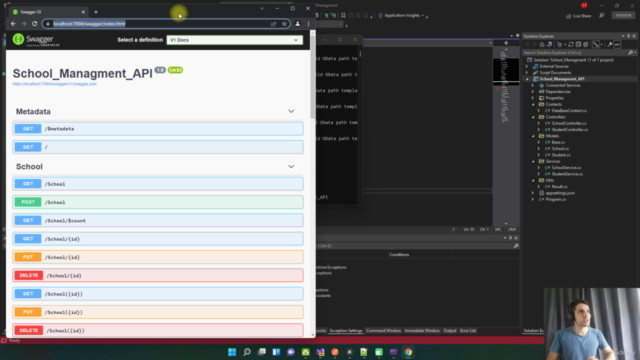The width and height of the screenshot is (640, 360).
Task: Click the Solution Explorer search box
Action: point(576,53)
